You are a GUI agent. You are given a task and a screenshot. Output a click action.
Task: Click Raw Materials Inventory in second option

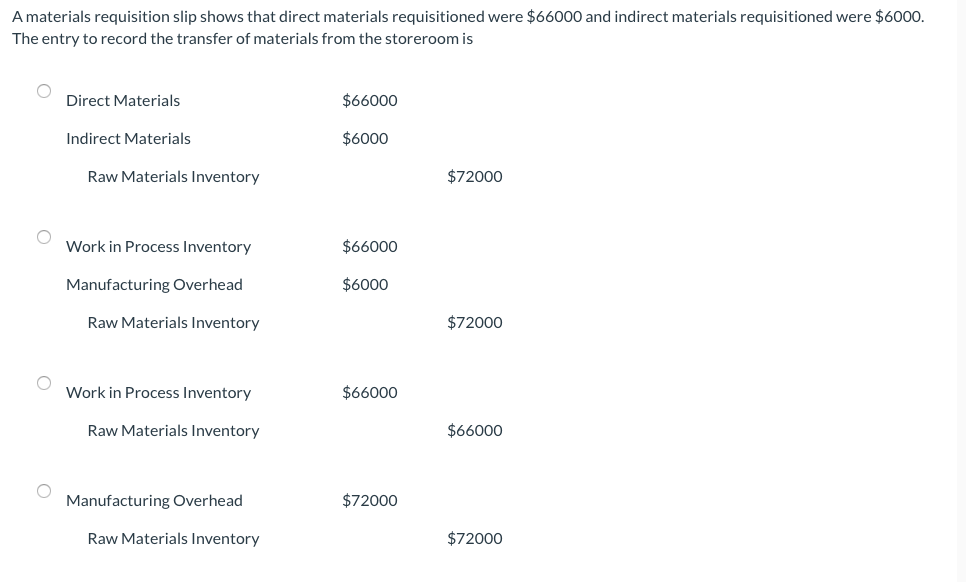(173, 322)
